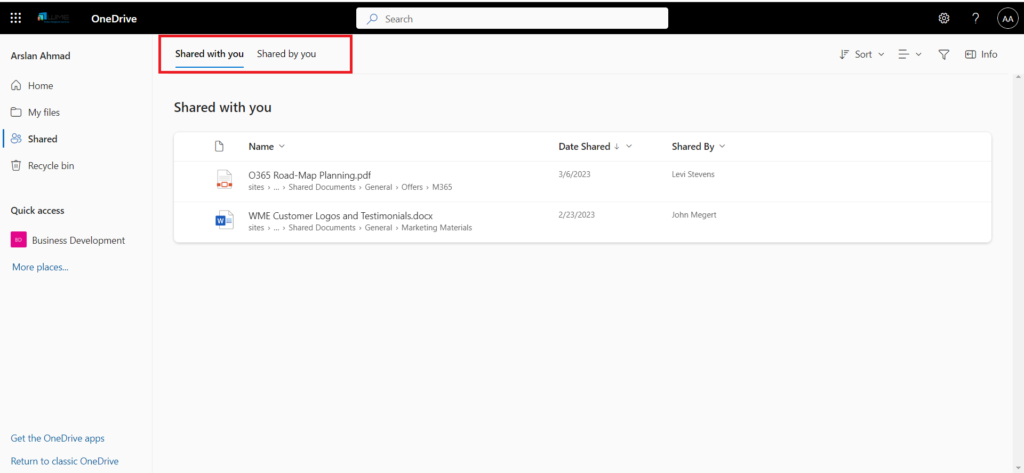The height and width of the screenshot is (473, 1024).
Task: Switch to the Shared by you tab
Action: (286, 54)
